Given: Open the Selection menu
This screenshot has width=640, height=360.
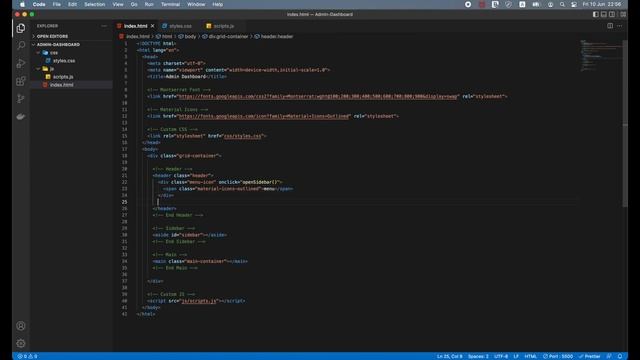Looking at the screenshot, I should click(x=94, y=4).
